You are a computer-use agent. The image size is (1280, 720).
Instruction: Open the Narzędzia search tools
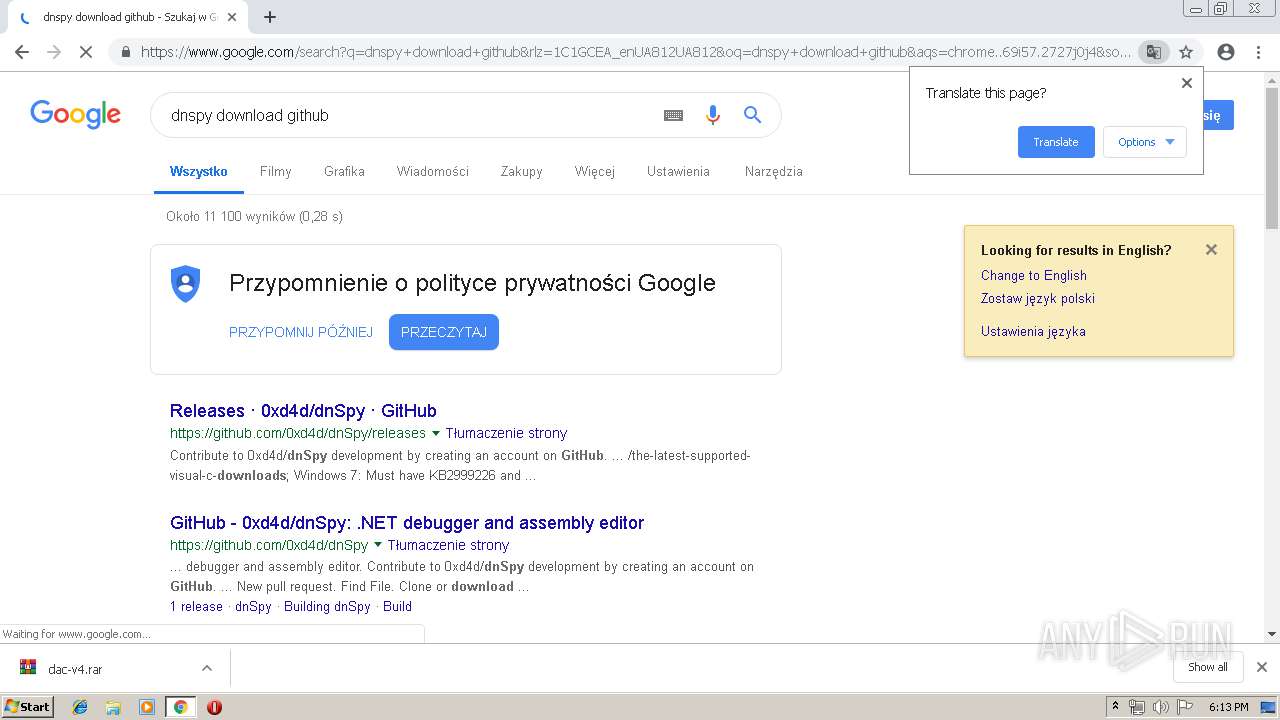(774, 171)
